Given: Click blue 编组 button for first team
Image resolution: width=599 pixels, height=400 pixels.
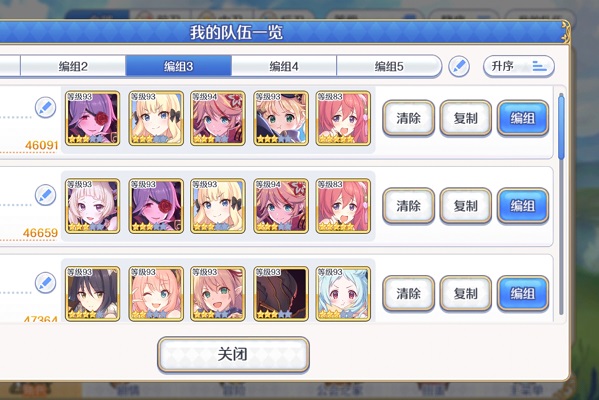Looking at the screenshot, I should pos(523,118).
